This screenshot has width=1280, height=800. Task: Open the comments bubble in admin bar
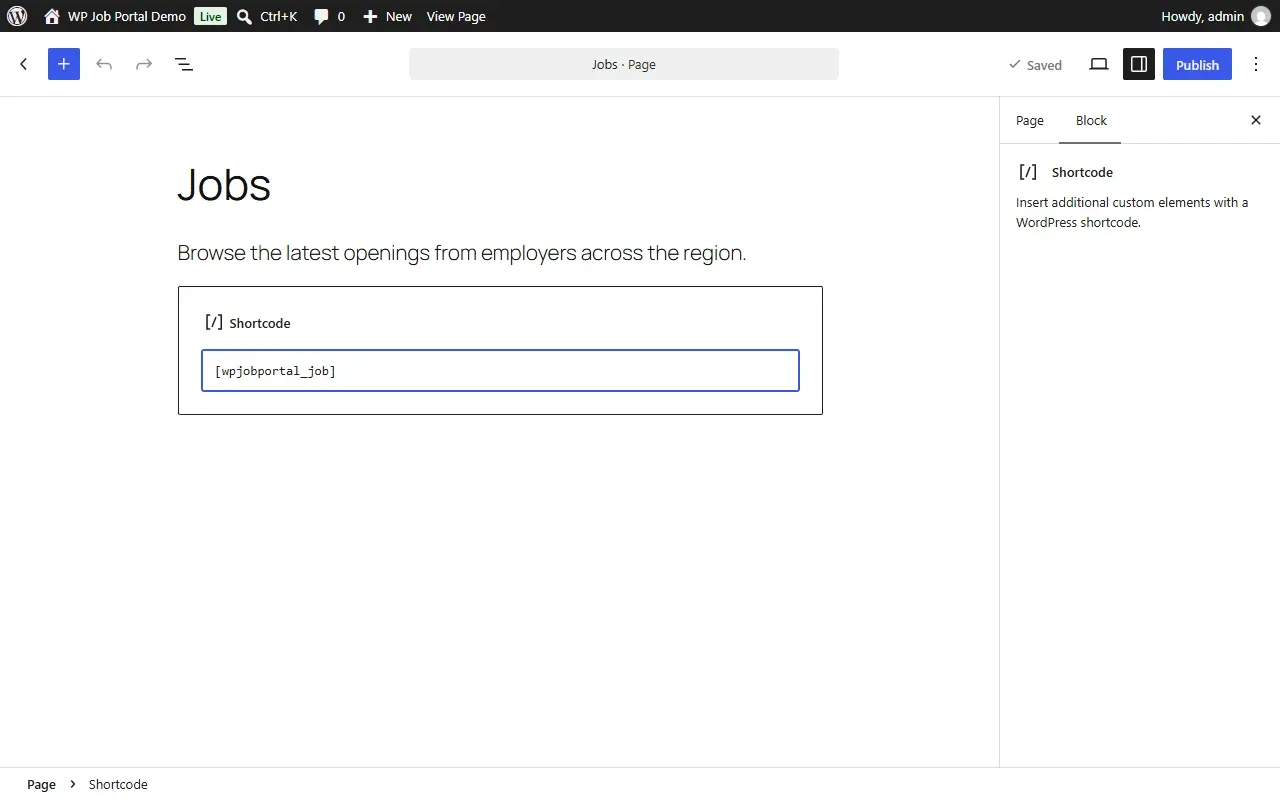[329, 16]
